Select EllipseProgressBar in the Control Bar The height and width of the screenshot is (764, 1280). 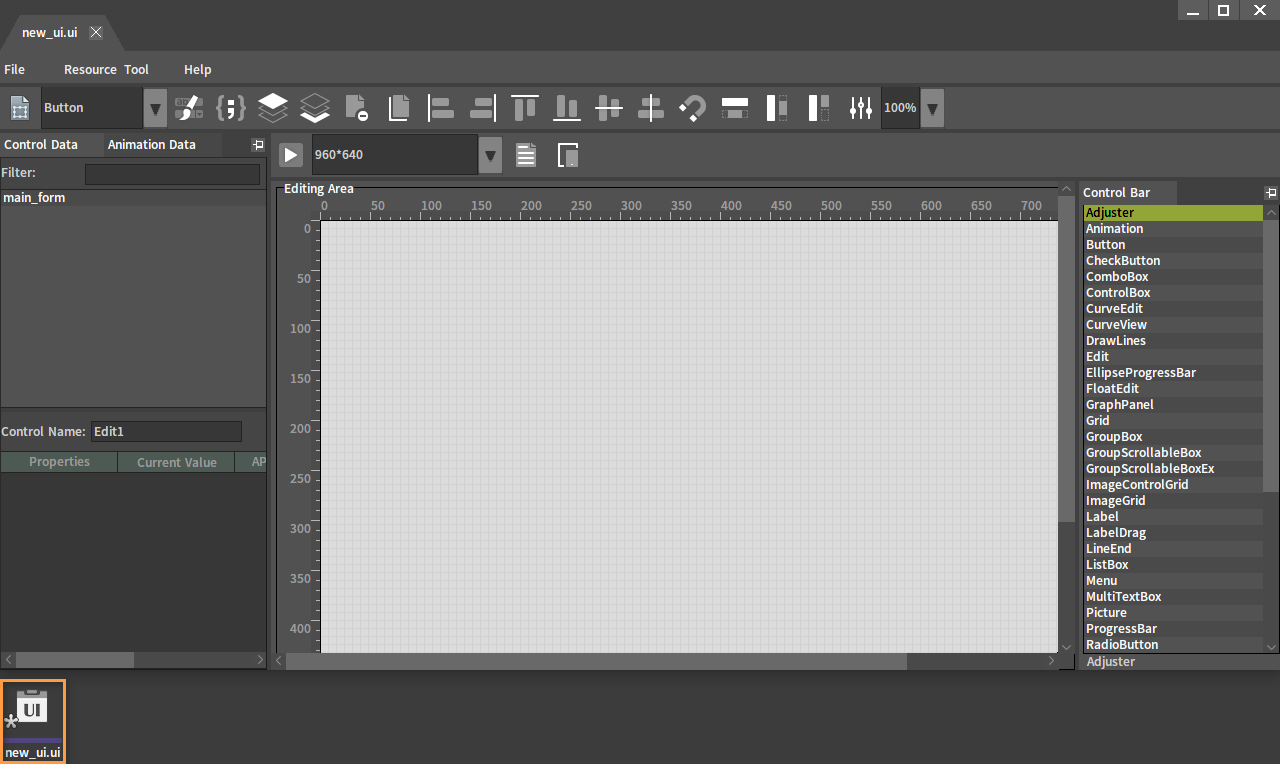tap(1173, 373)
